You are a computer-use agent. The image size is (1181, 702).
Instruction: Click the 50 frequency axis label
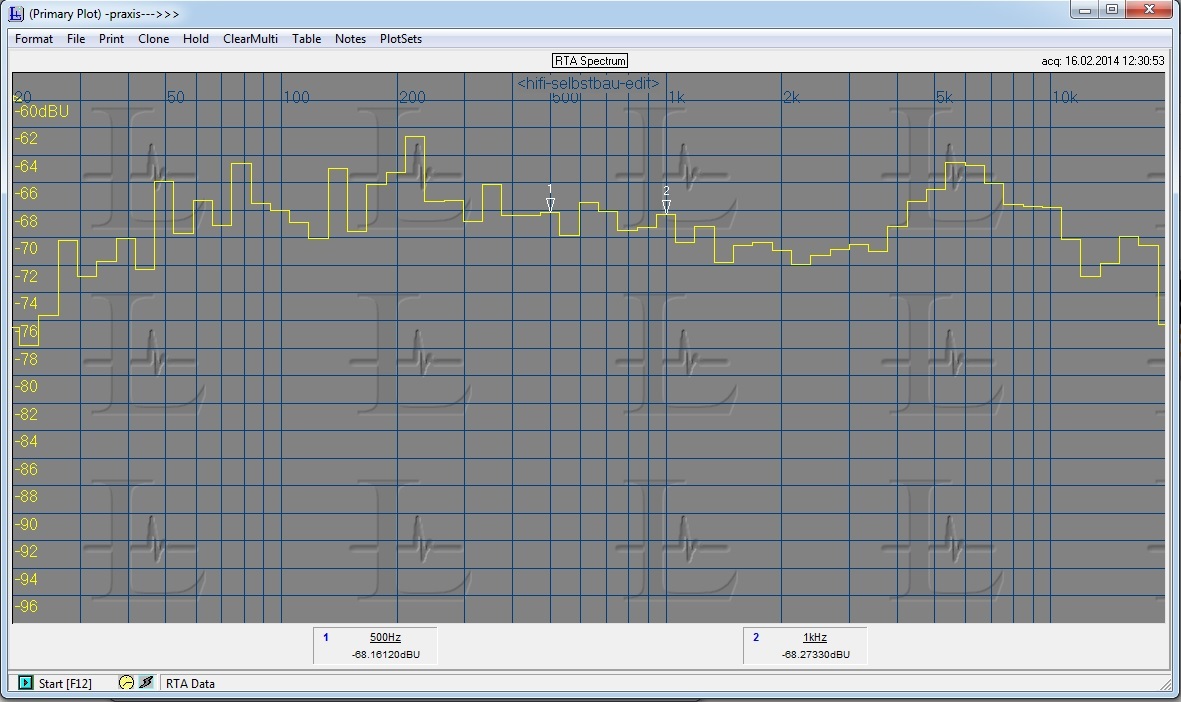(x=175, y=97)
